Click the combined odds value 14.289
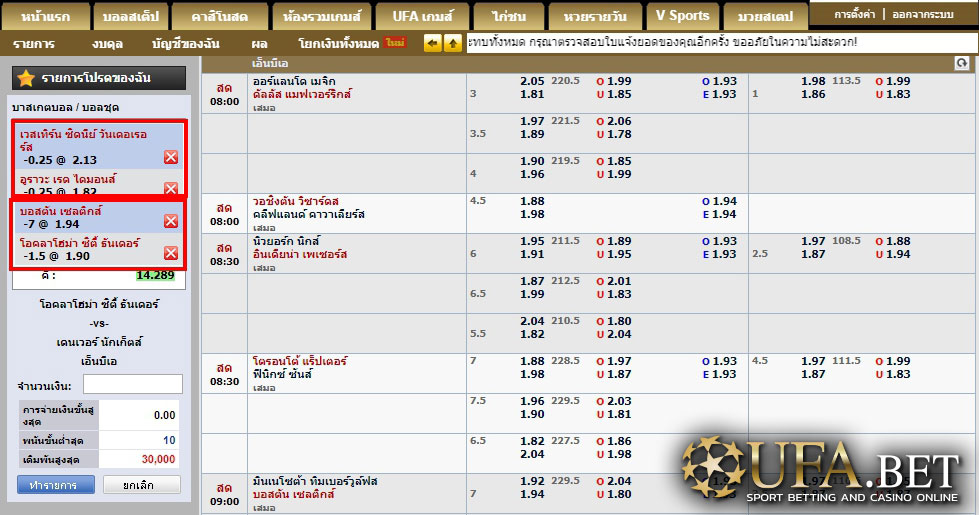Screen dimensions: 979x515 (x=155, y=275)
